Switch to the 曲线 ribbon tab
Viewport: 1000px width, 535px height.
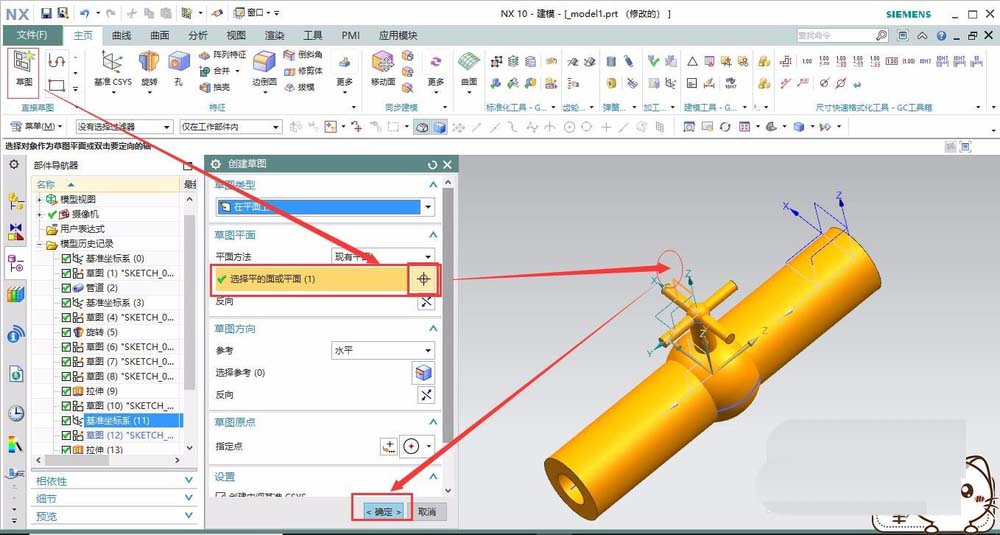pyautogui.click(x=121, y=36)
